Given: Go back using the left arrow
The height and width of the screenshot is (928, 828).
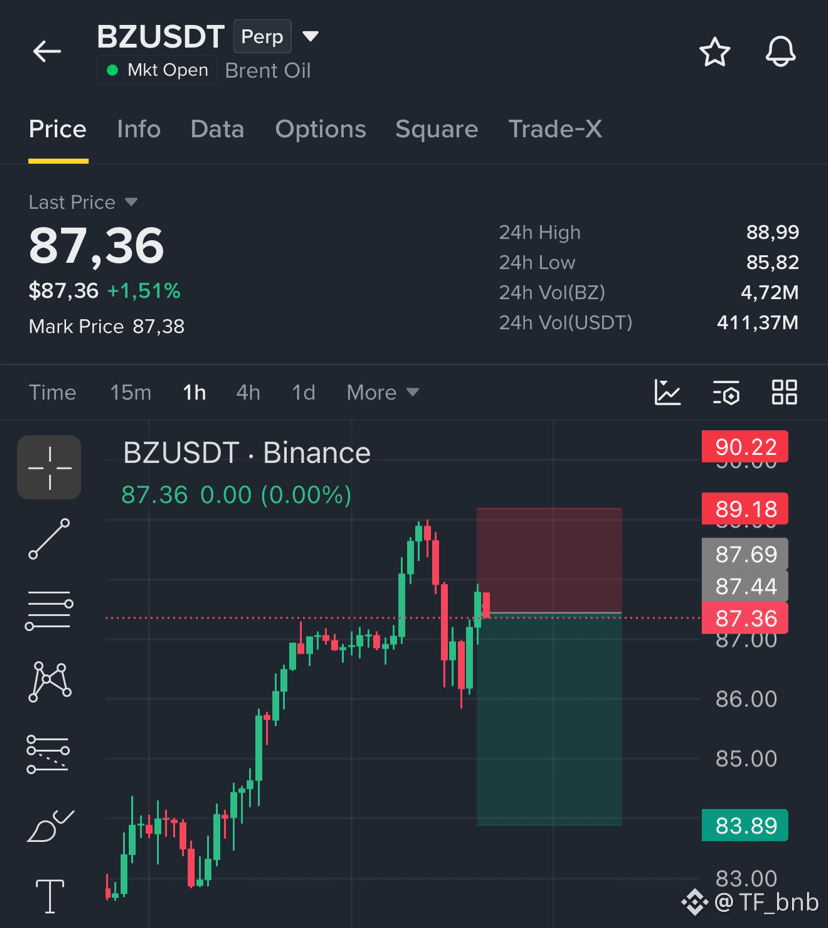Looking at the screenshot, I should [x=47, y=51].
